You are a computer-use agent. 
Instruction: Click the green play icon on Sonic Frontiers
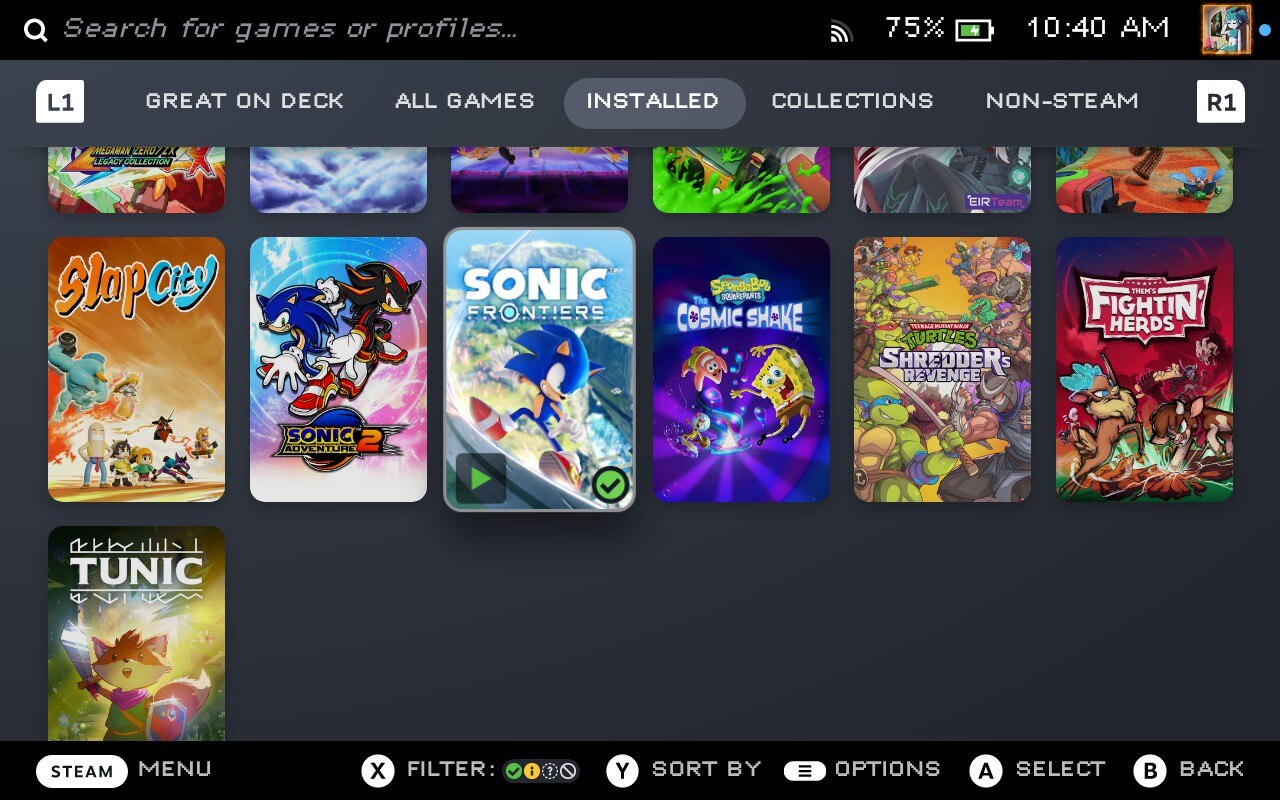pos(480,478)
